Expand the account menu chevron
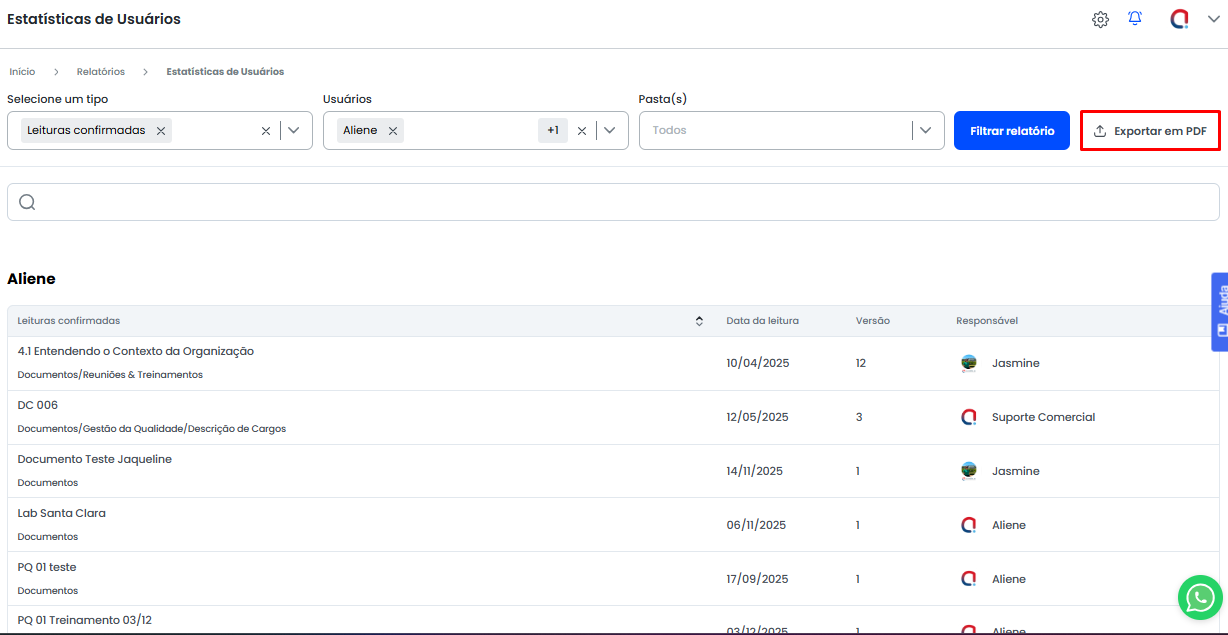 (1213, 20)
